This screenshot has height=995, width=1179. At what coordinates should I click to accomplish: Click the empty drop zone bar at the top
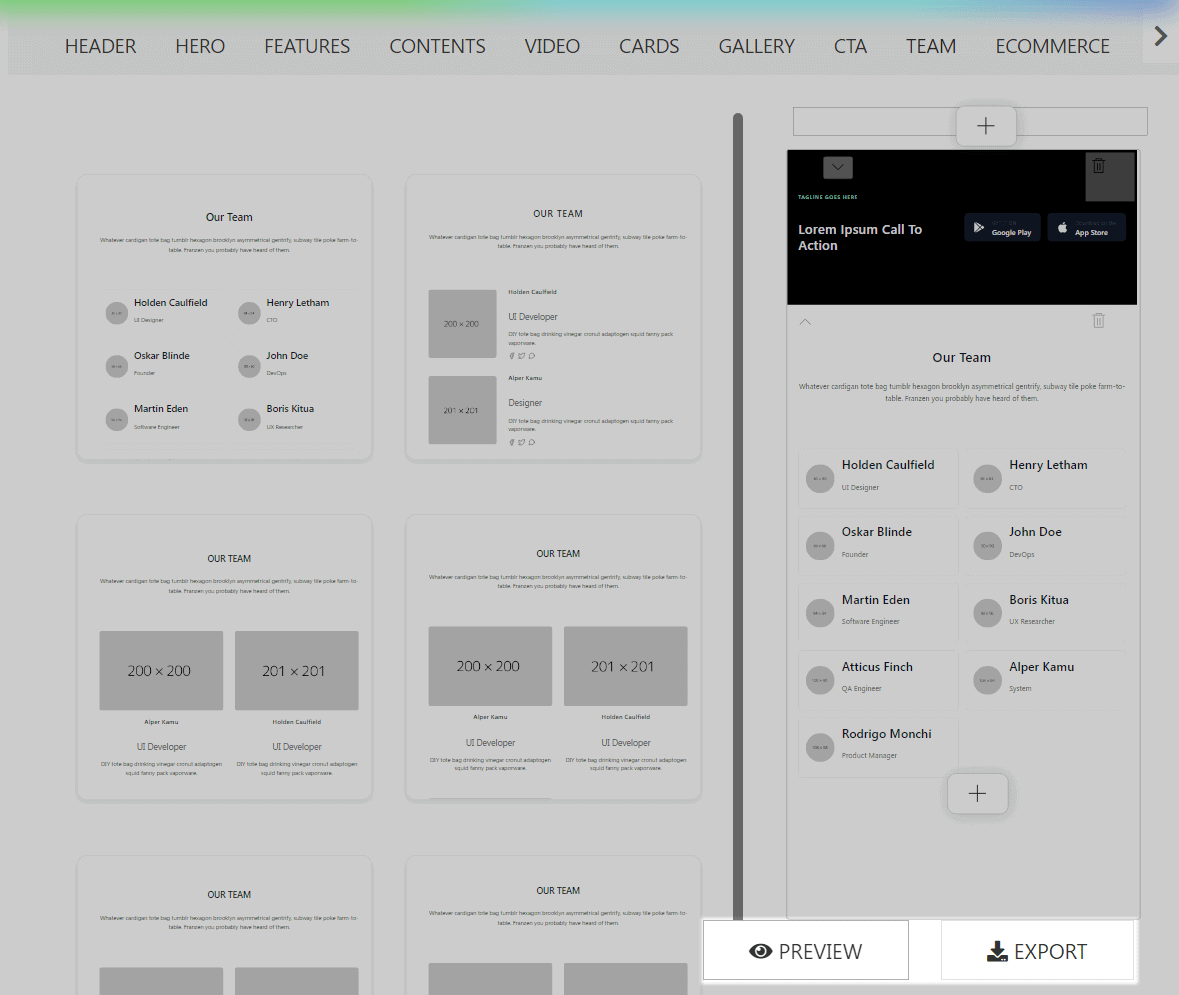coord(970,122)
